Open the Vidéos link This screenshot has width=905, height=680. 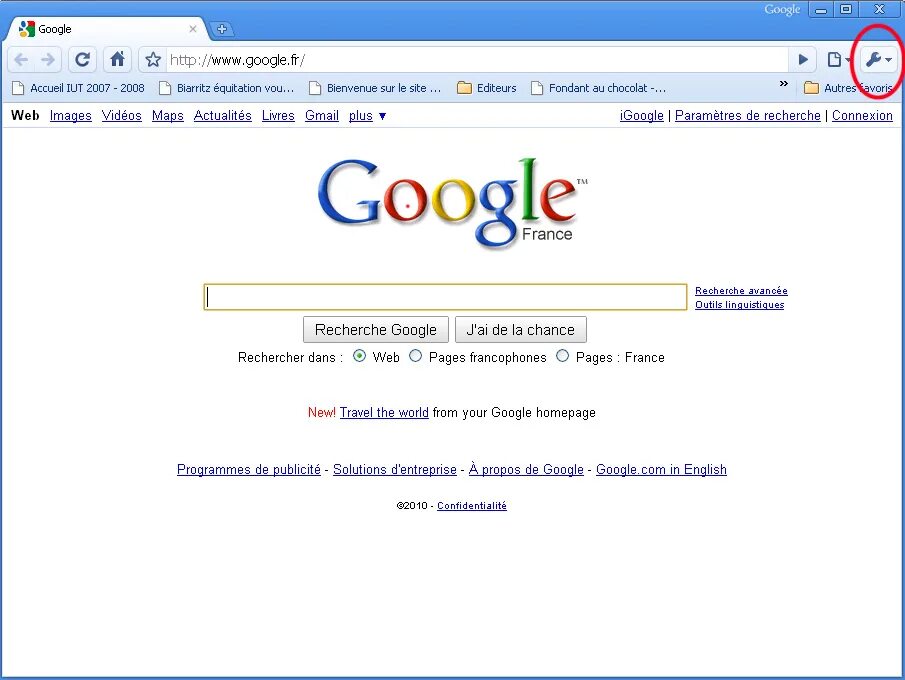pyautogui.click(x=121, y=115)
